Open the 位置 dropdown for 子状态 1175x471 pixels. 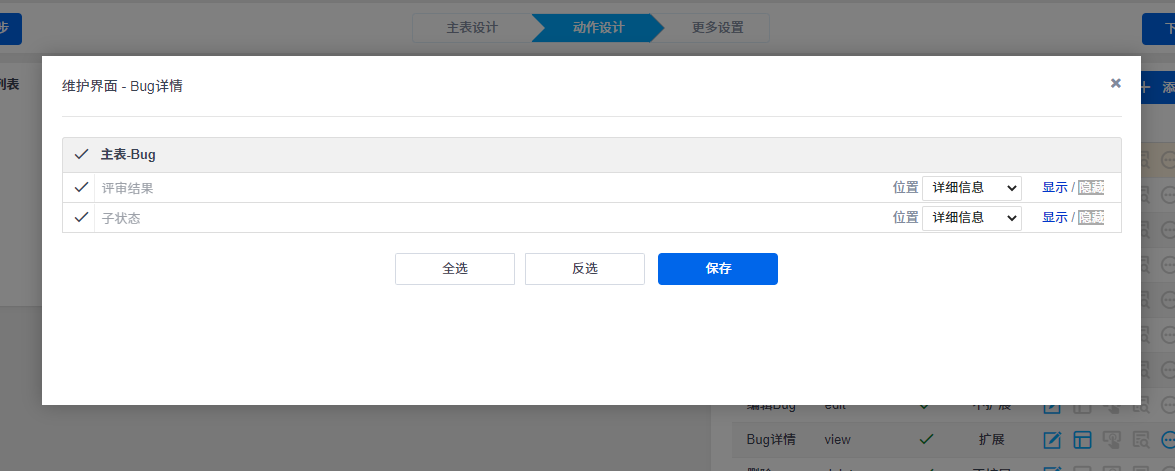[x=972, y=217]
